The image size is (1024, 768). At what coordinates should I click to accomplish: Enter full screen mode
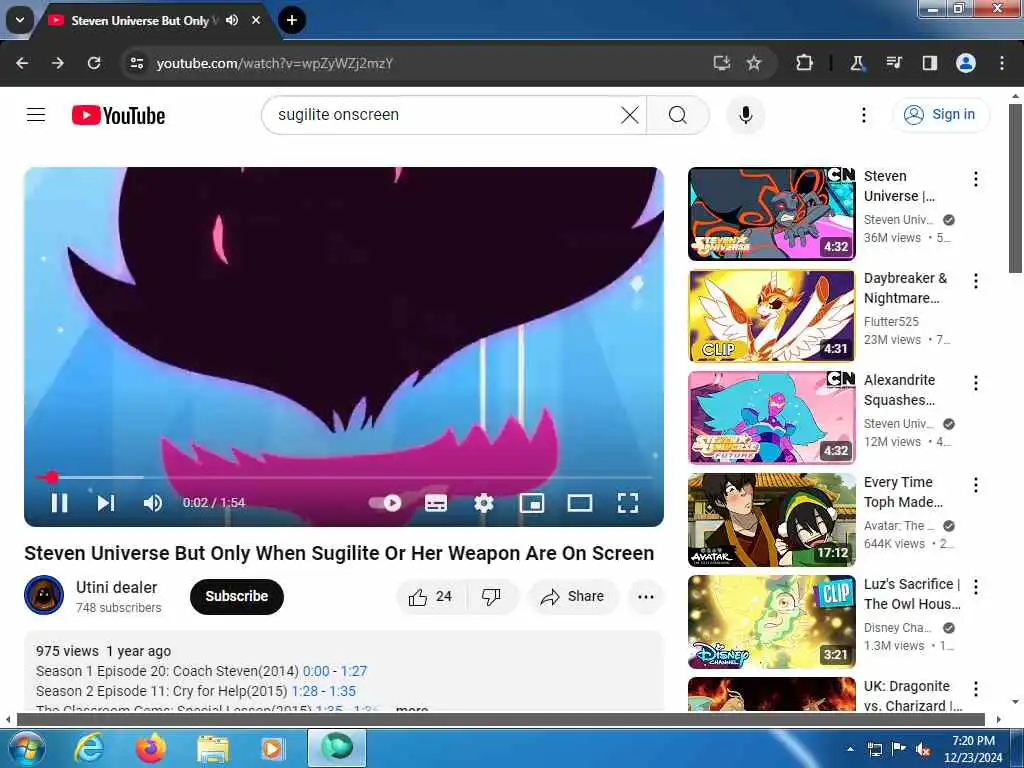click(x=628, y=503)
